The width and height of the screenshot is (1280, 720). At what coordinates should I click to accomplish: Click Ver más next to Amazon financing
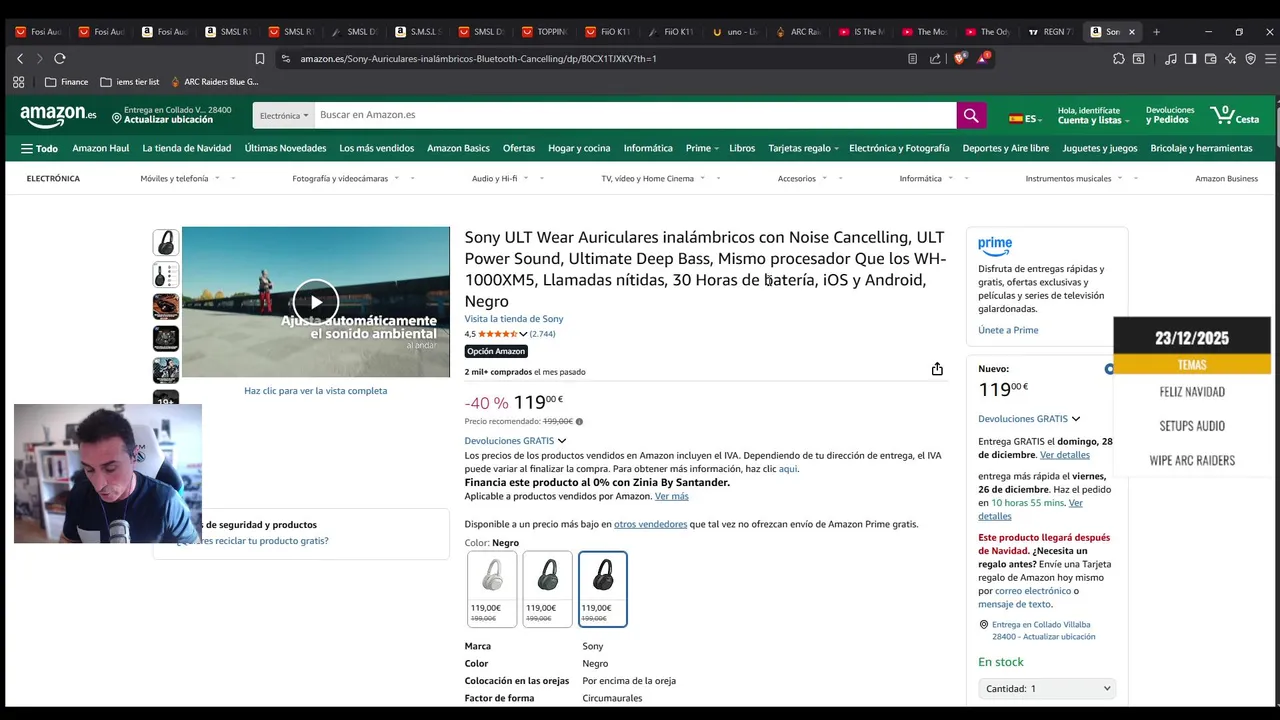[672, 496]
